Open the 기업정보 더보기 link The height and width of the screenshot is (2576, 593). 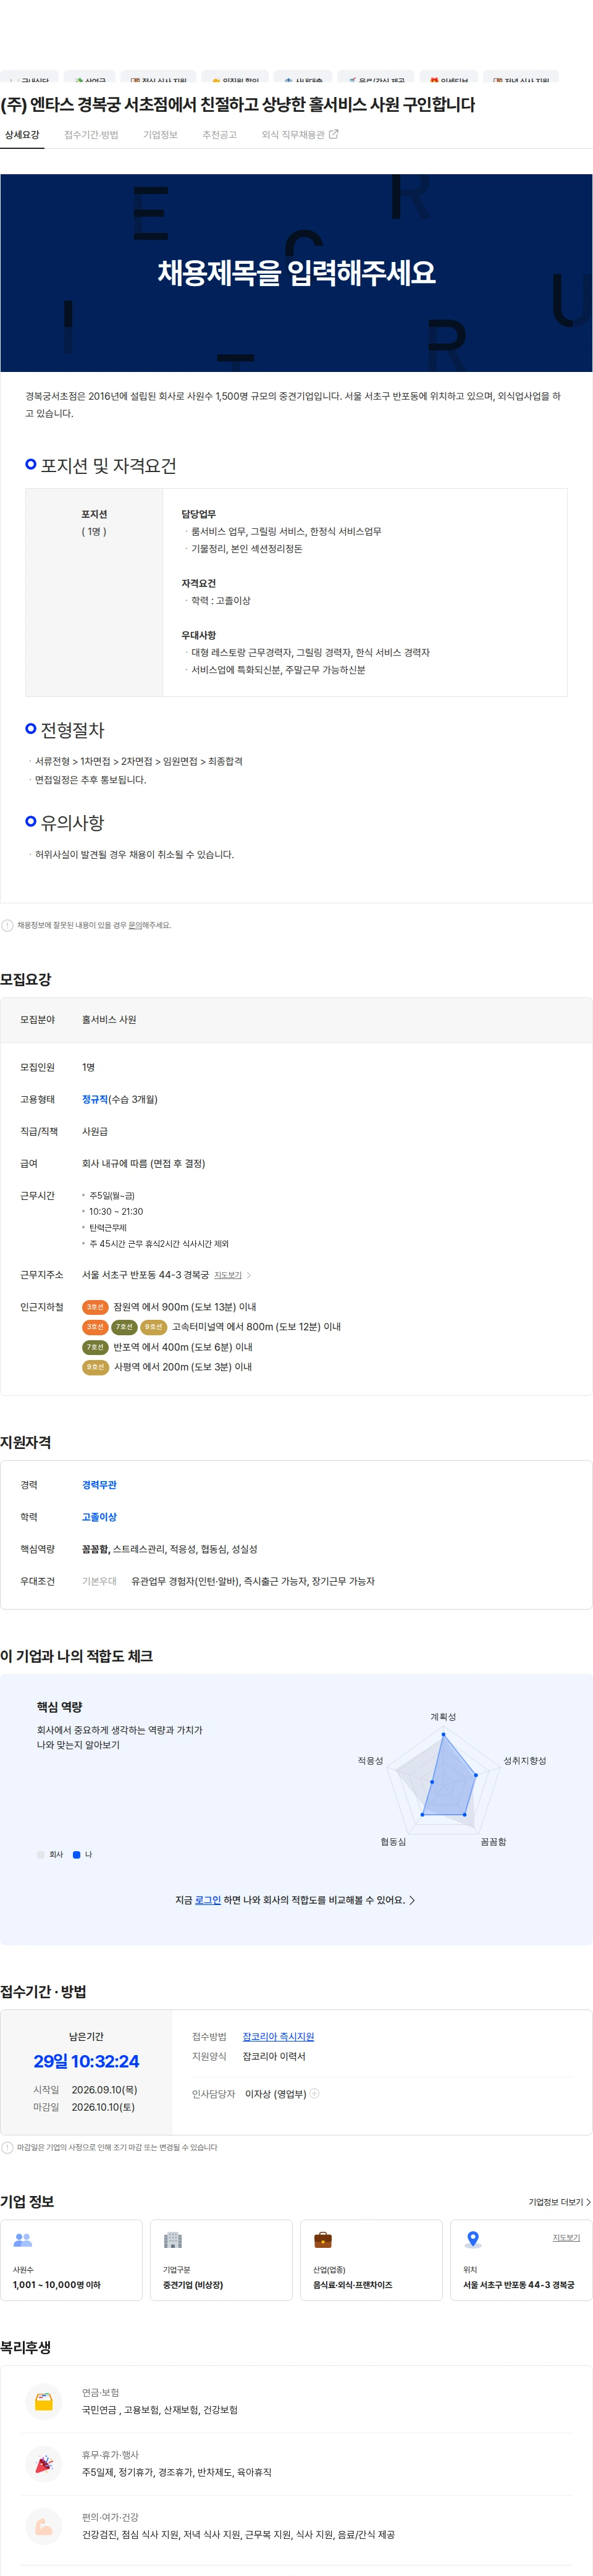point(559,2202)
